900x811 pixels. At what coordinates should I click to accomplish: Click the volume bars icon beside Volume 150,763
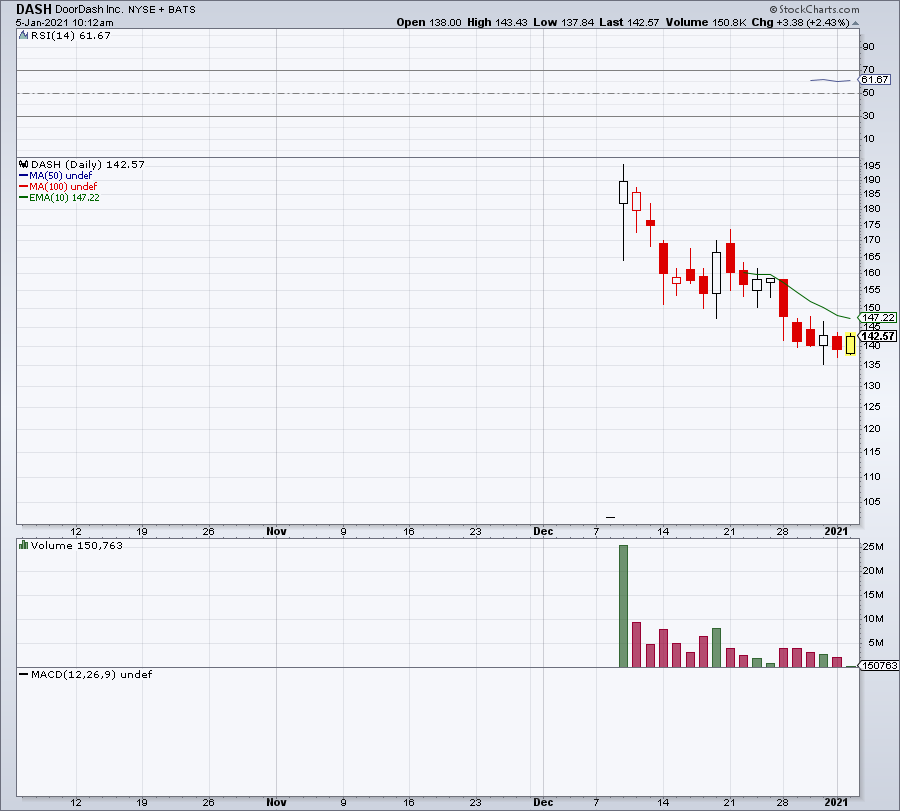point(24,545)
